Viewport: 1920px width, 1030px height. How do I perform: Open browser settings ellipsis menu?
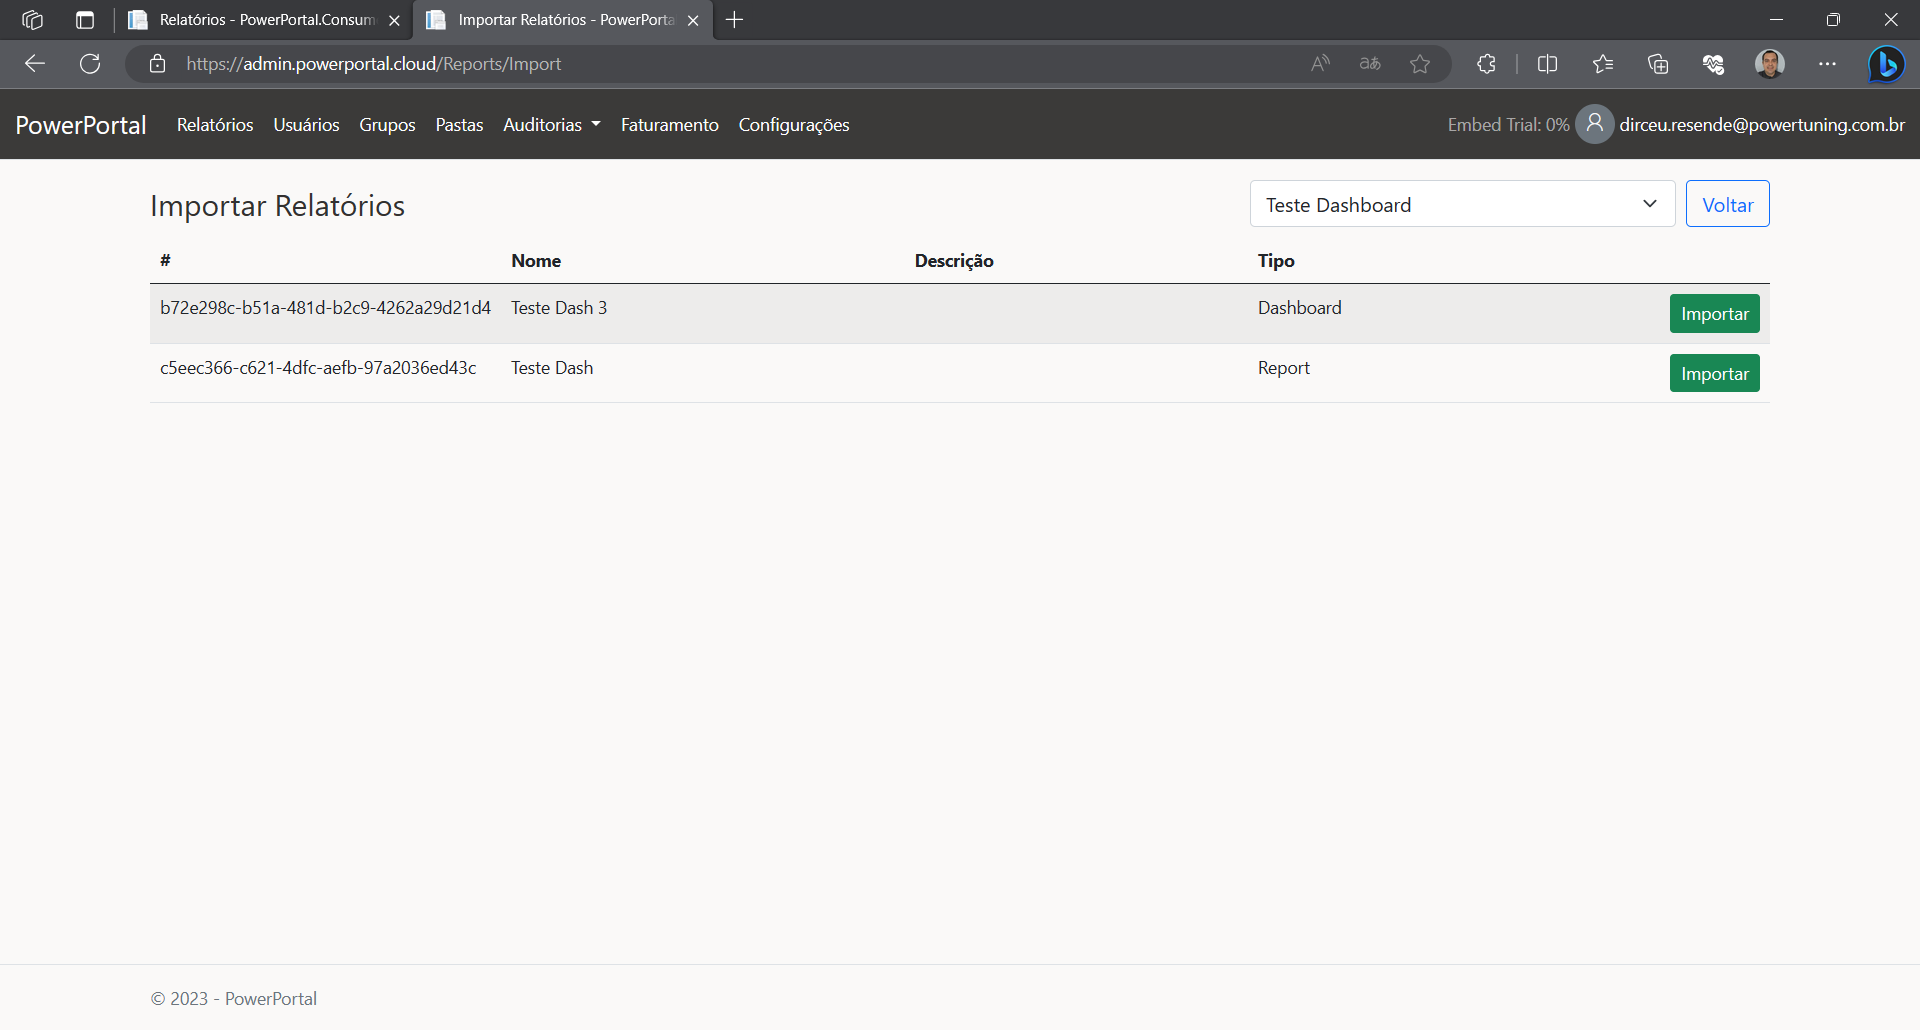pyautogui.click(x=1827, y=64)
